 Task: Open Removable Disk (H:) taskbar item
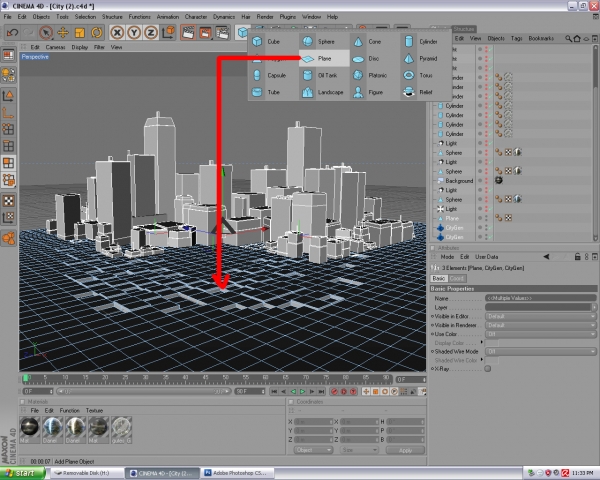pos(86,473)
